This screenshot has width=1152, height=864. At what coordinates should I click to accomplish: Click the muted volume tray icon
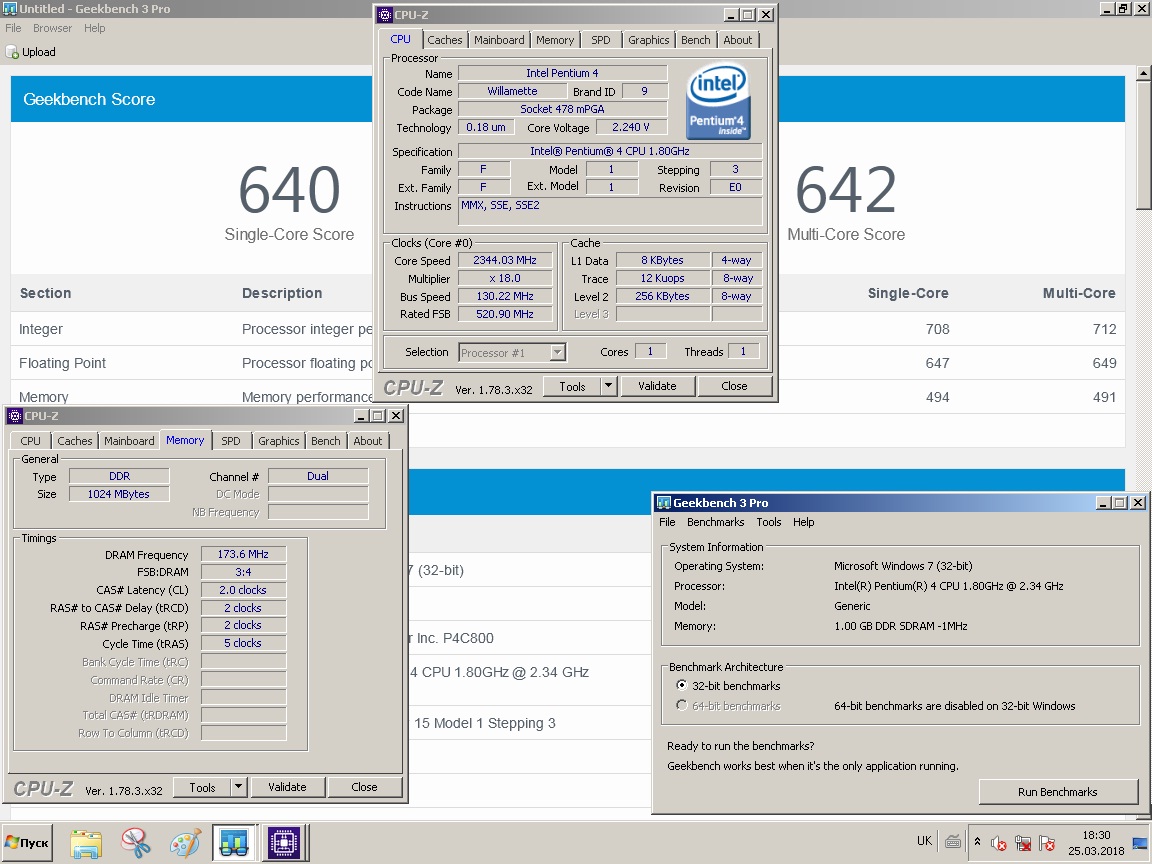pyautogui.click(x=998, y=843)
